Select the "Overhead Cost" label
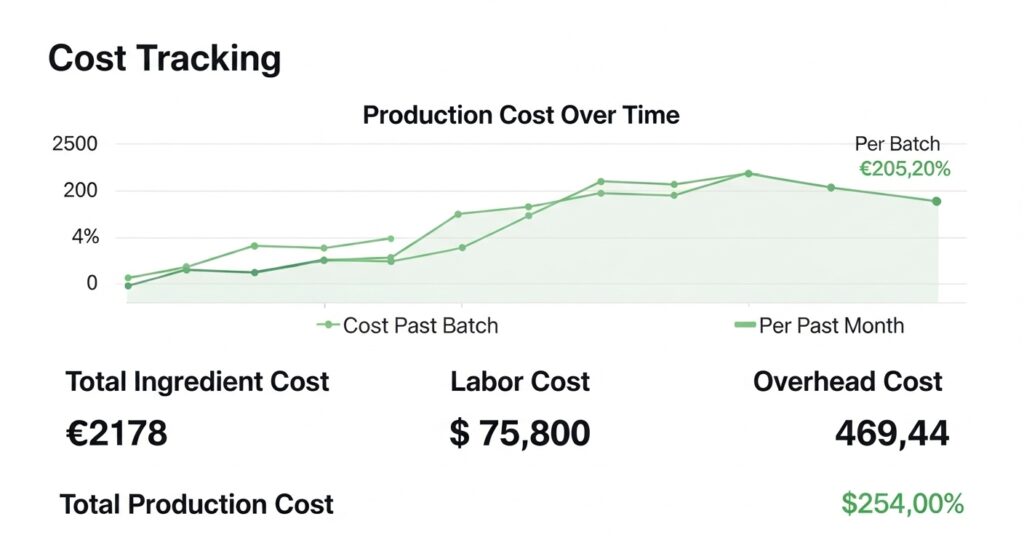1024x559 pixels. pyautogui.click(x=847, y=381)
